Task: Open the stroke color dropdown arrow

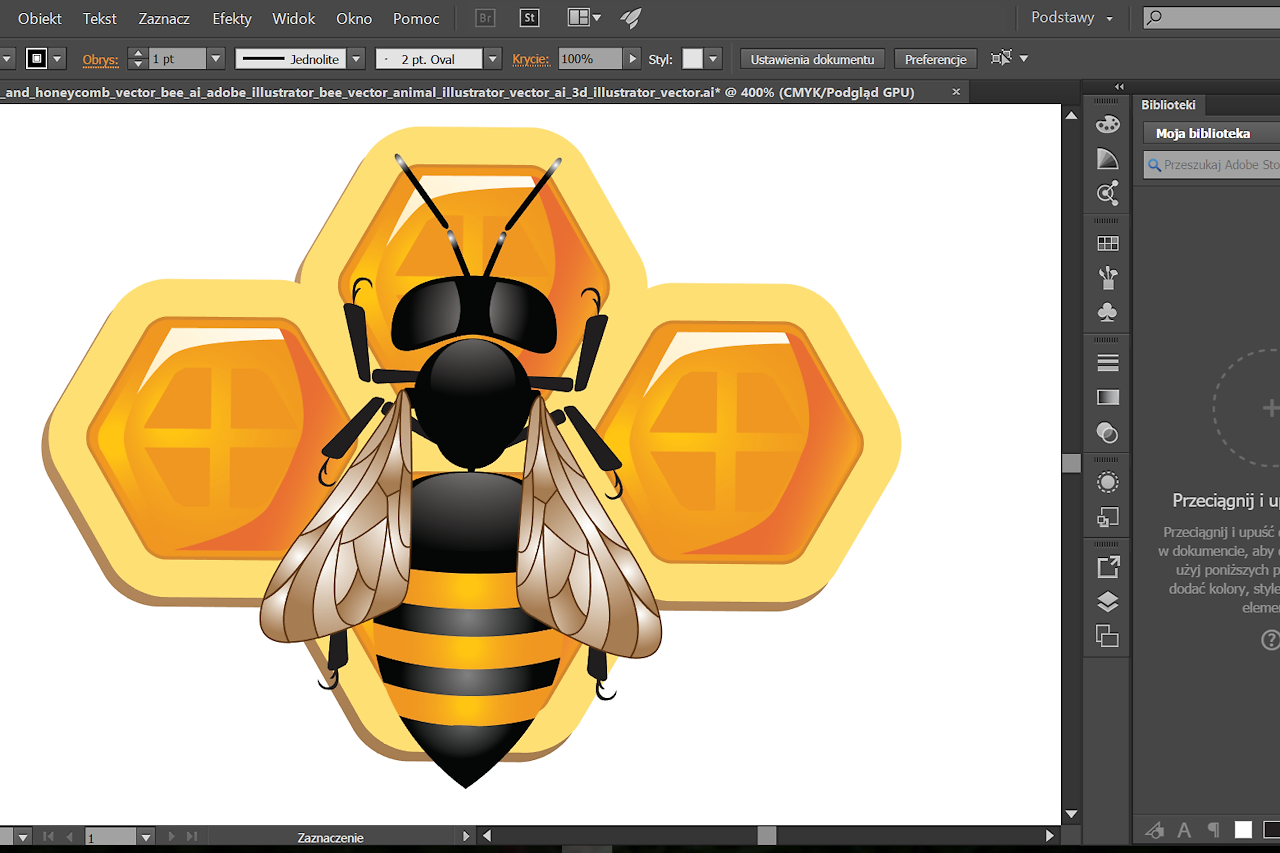Action: point(58,59)
